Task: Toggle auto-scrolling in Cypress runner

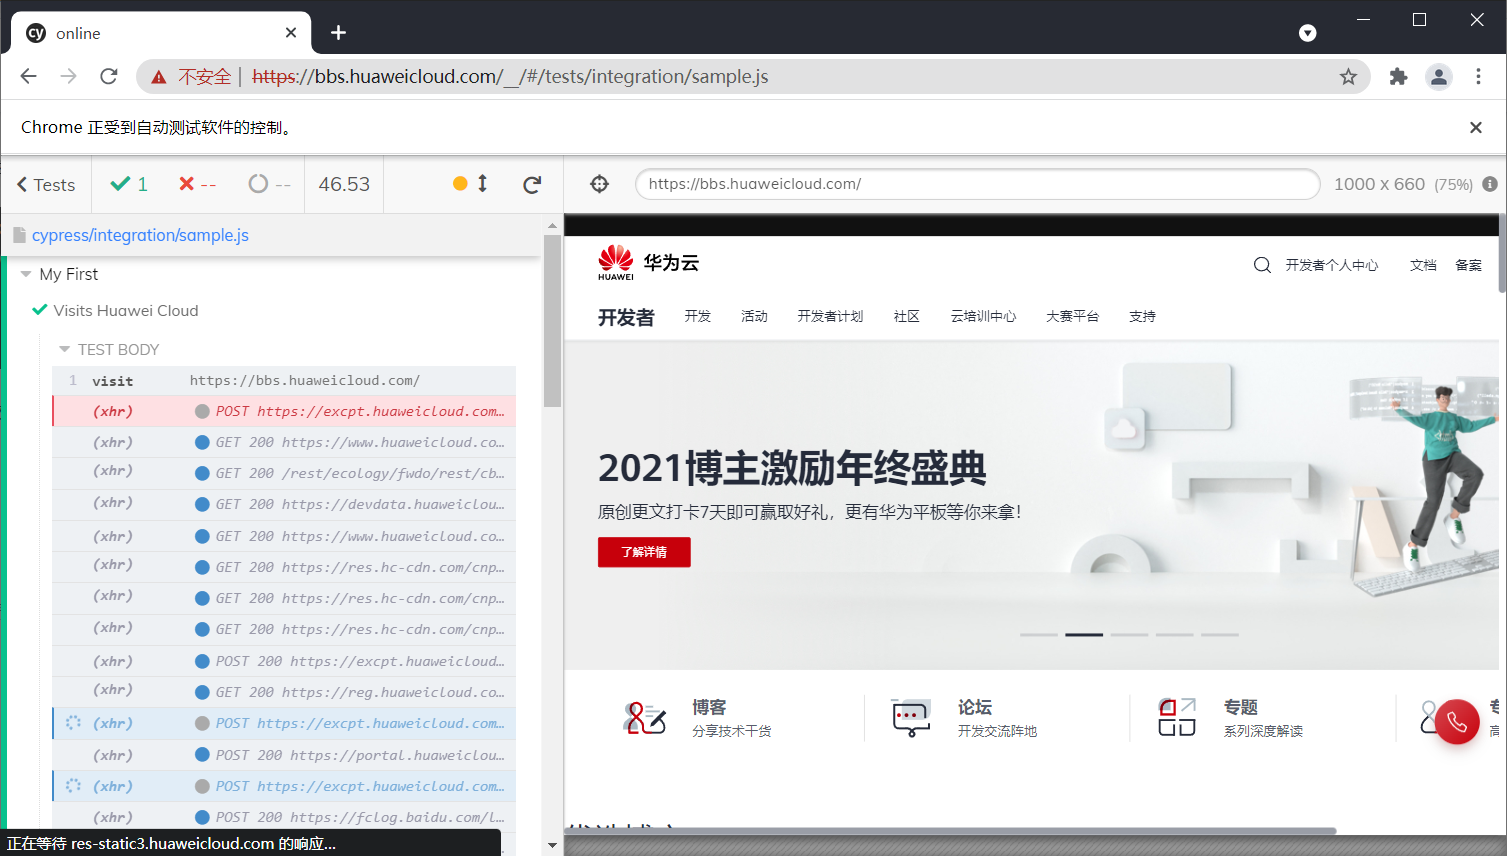Action: [x=470, y=184]
